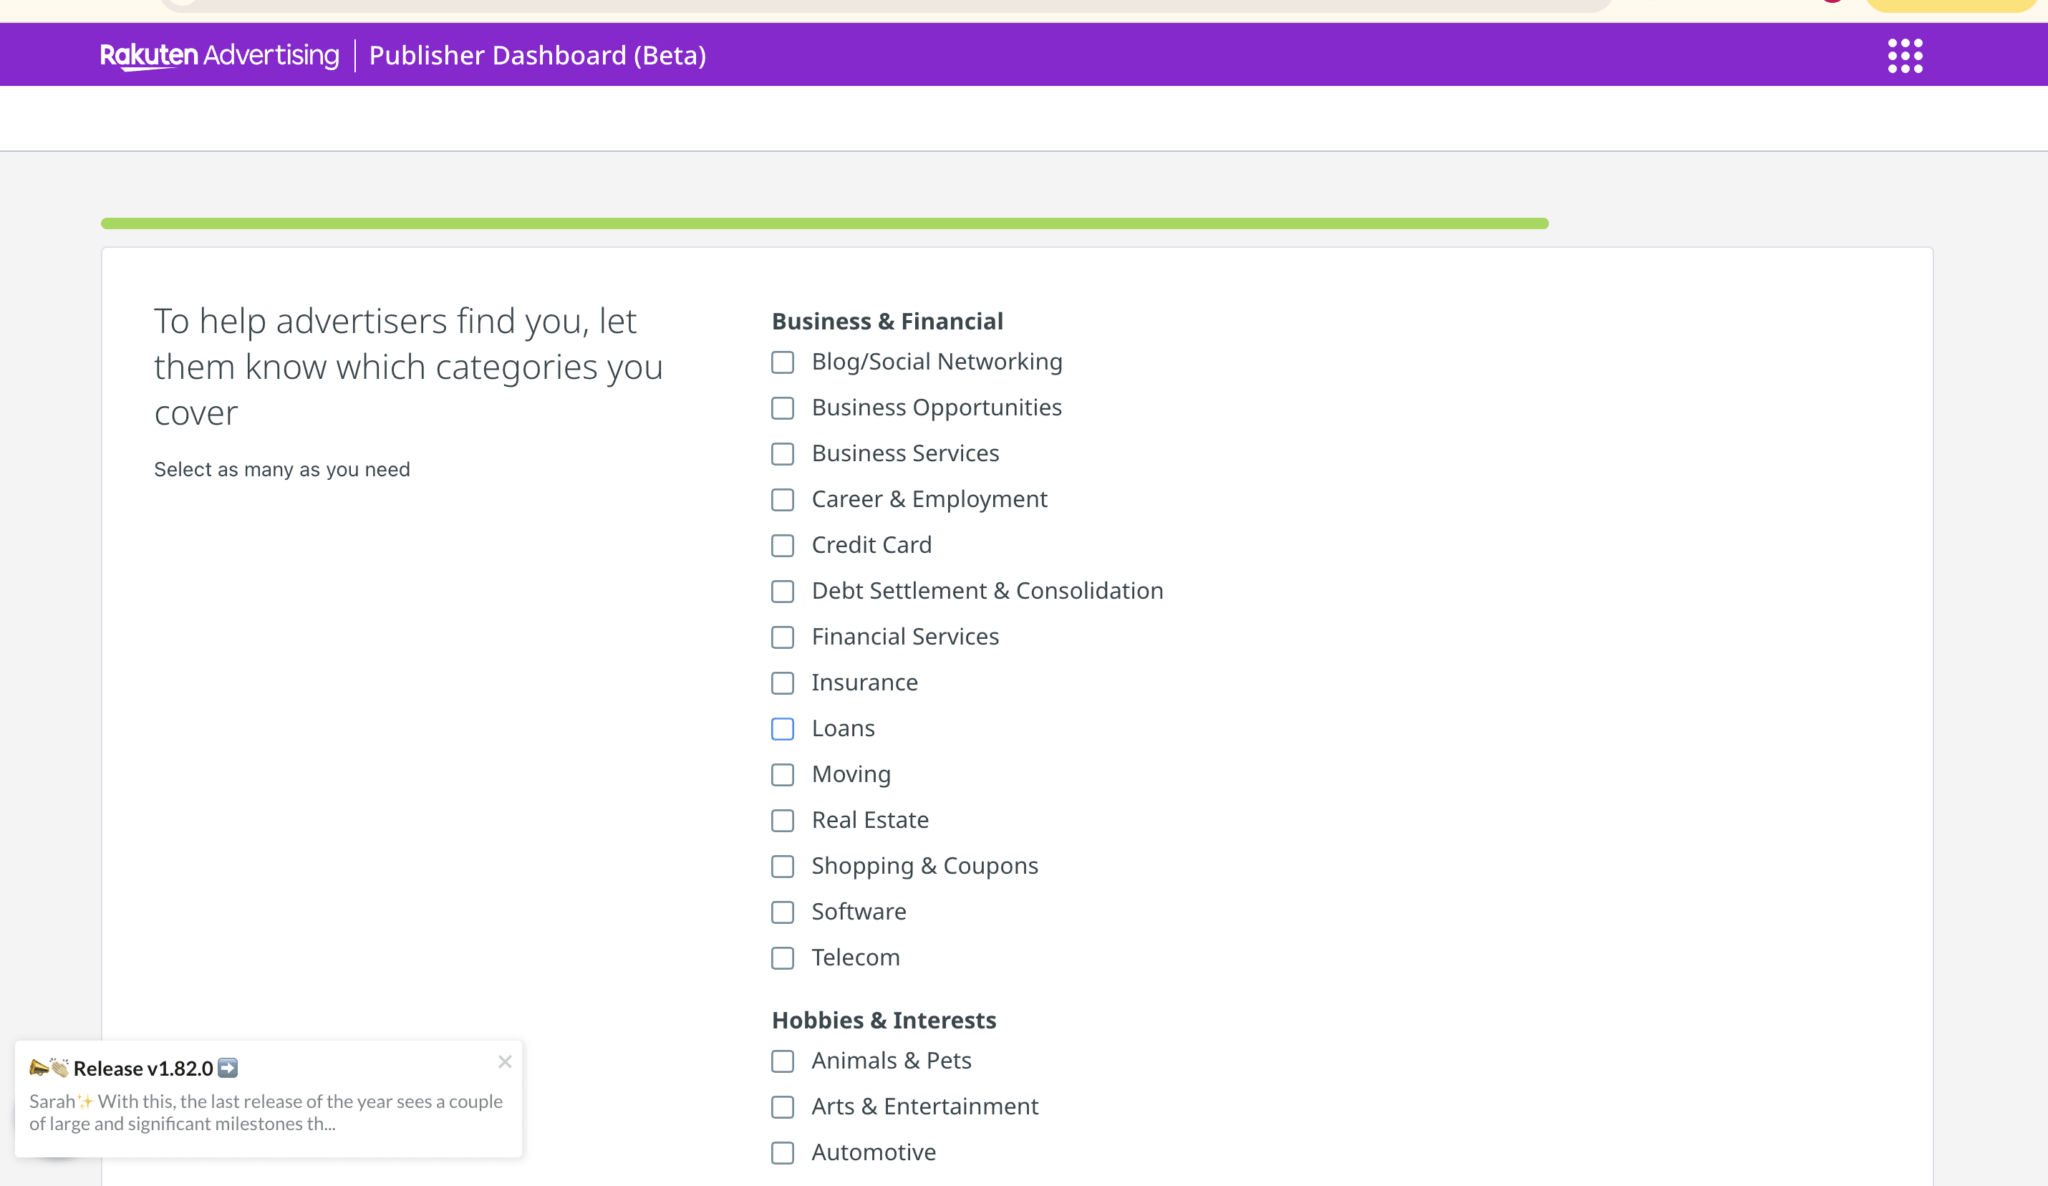Check the Business Opportunities checkbox
This screenshot has width=2048, height=1186.
(x=783, y=408)
